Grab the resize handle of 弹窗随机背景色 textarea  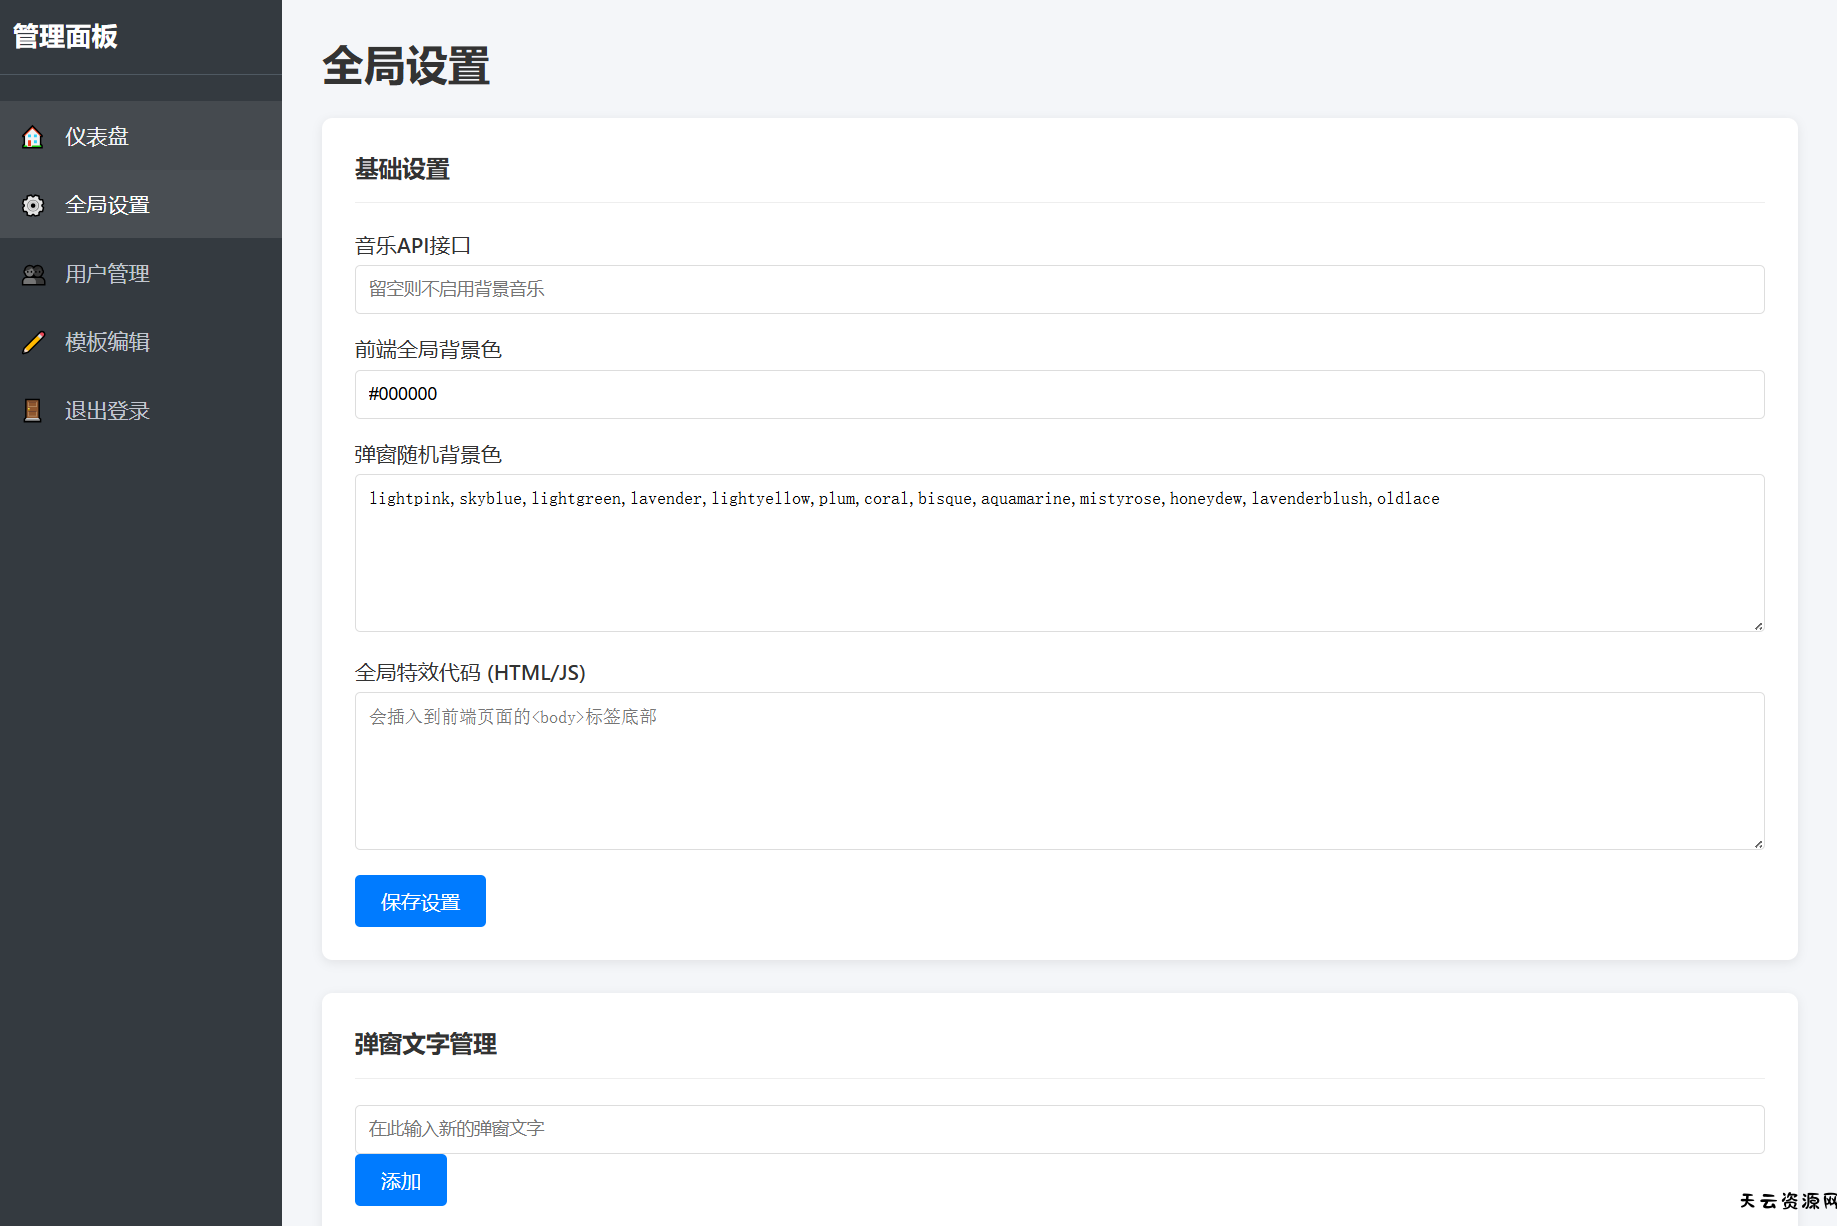click(1757, 625)
